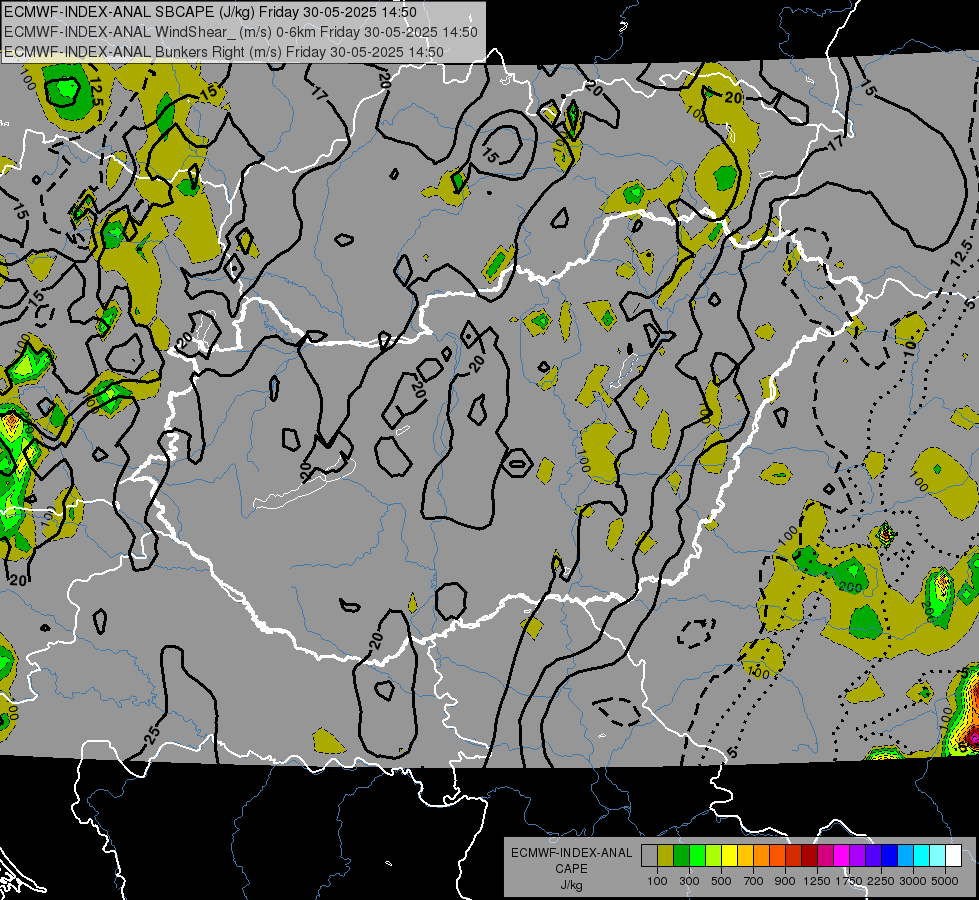Select the pure yellow legend swatch
Screen dimensions: 979x900
pyautogui.click(x=729, y=856)
